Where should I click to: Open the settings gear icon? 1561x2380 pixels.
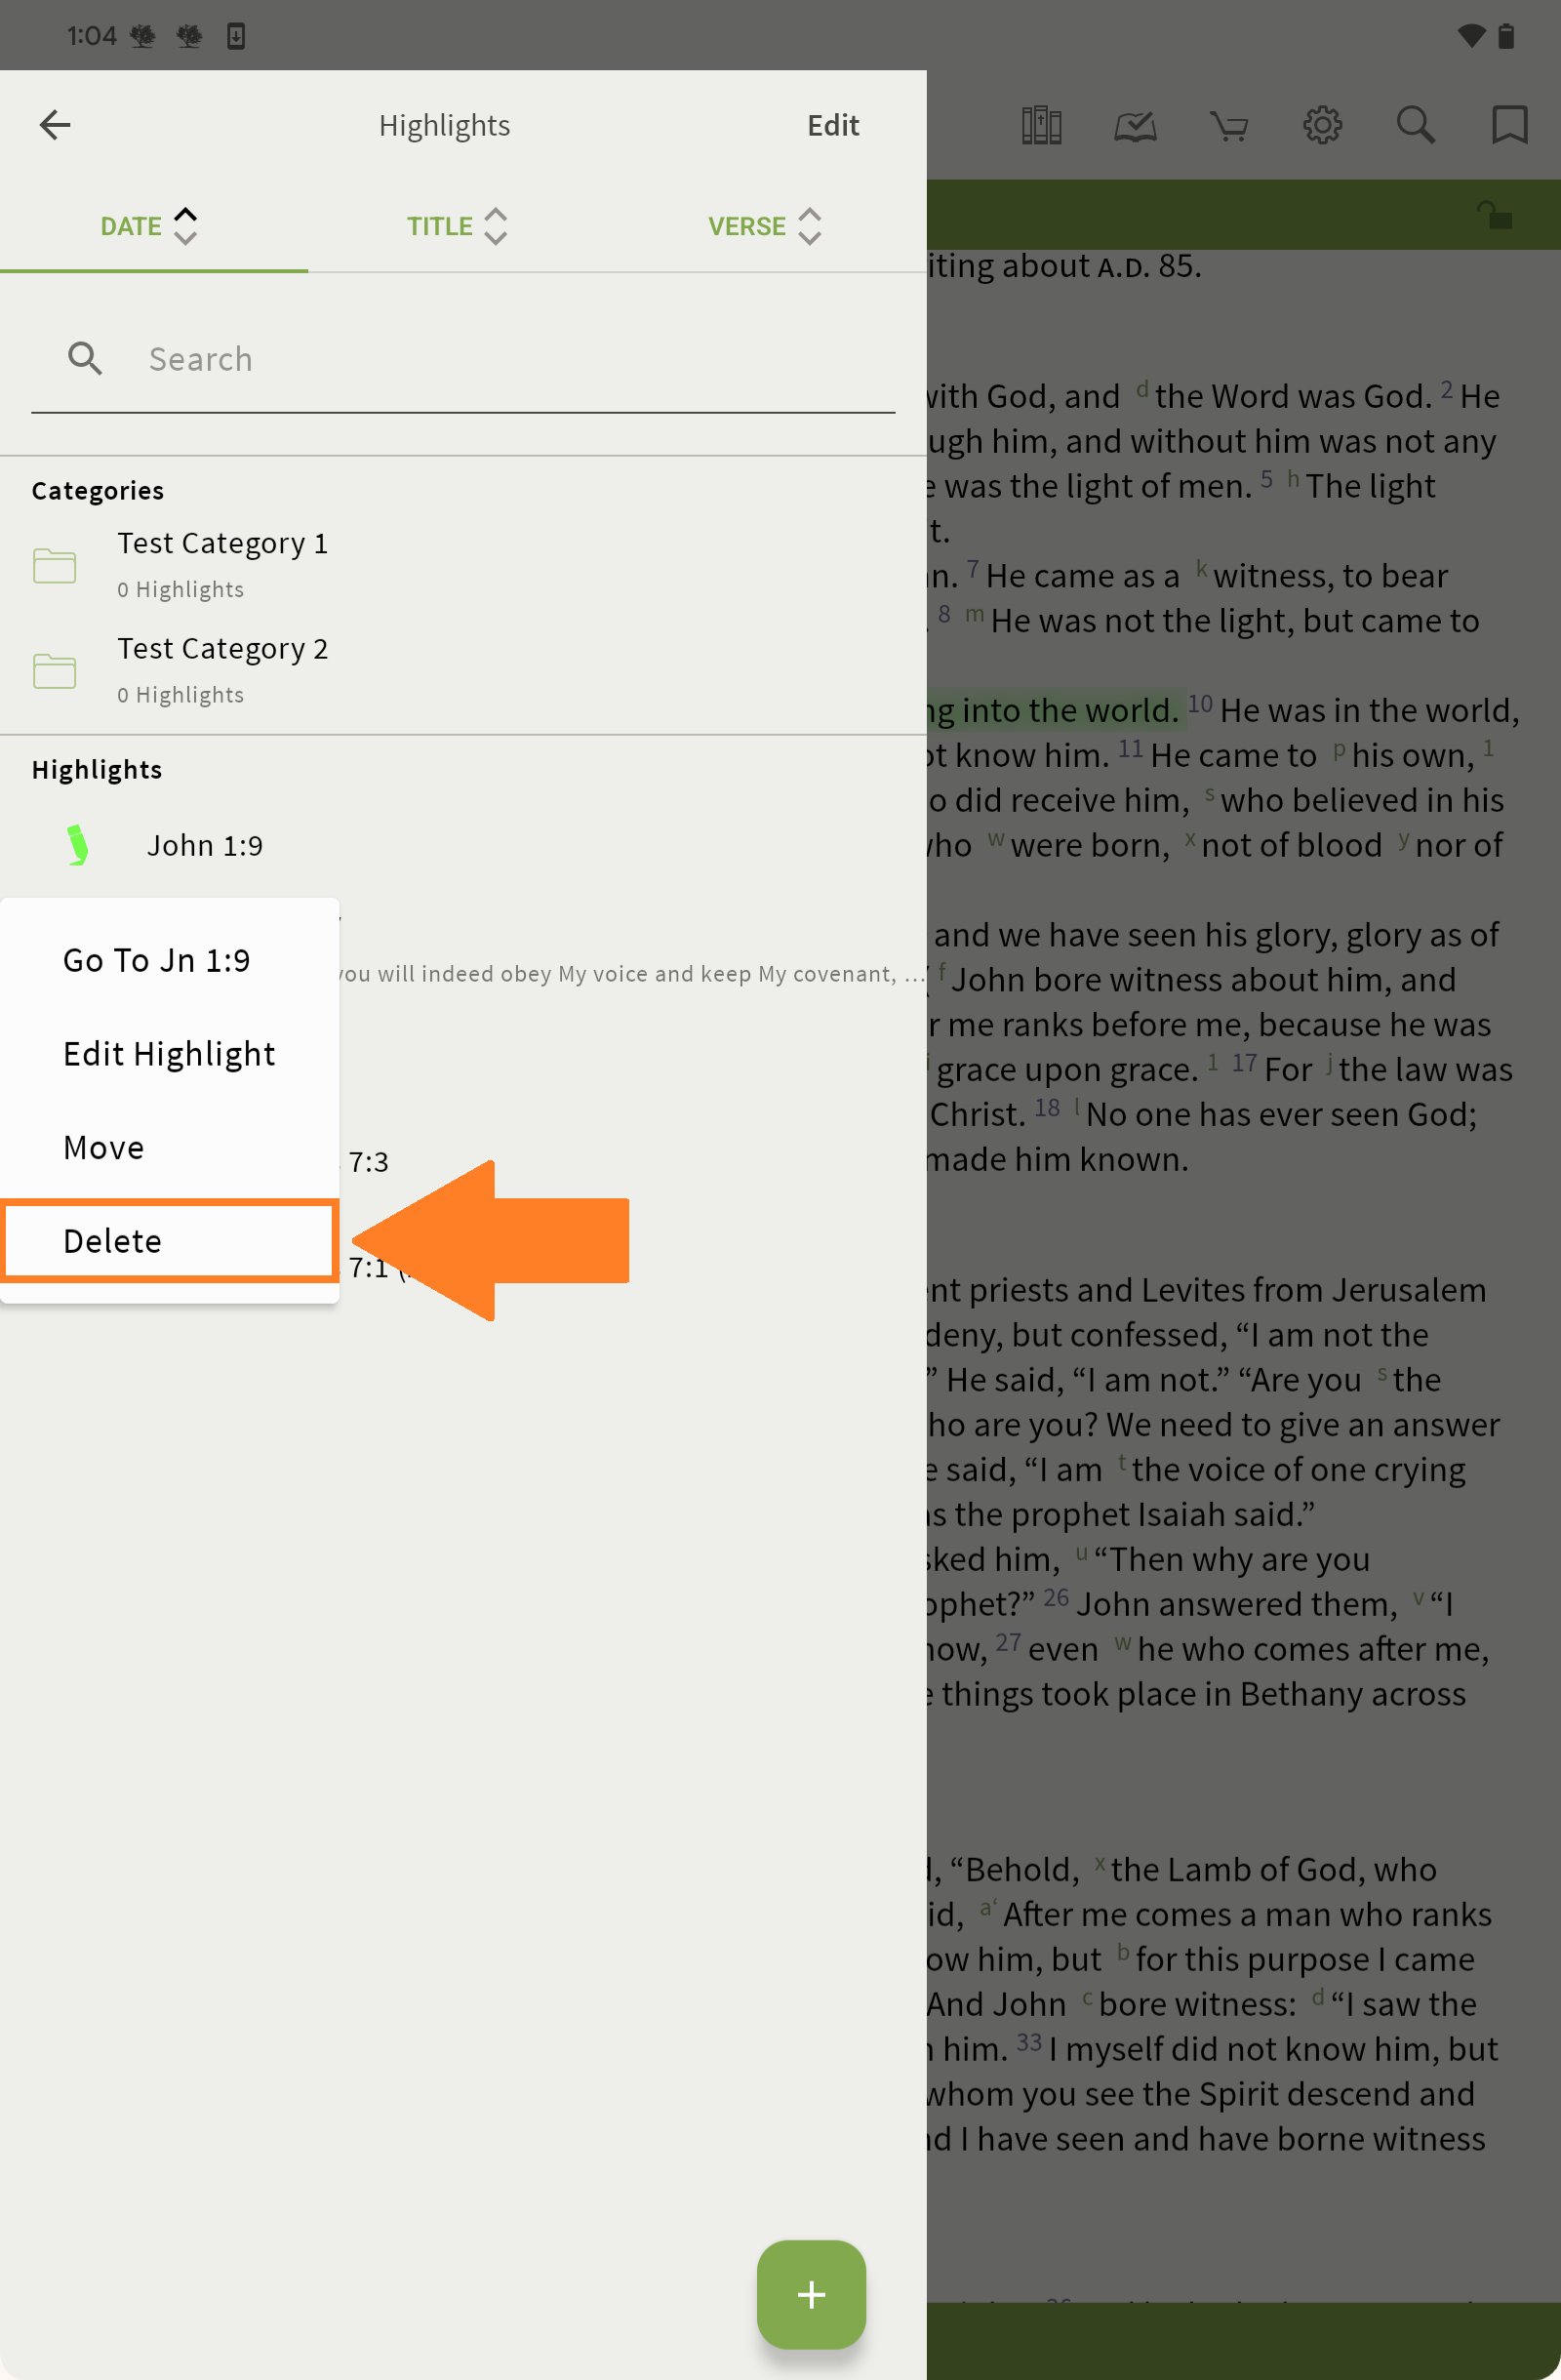pyautogui.click(x=1322, y=126)
